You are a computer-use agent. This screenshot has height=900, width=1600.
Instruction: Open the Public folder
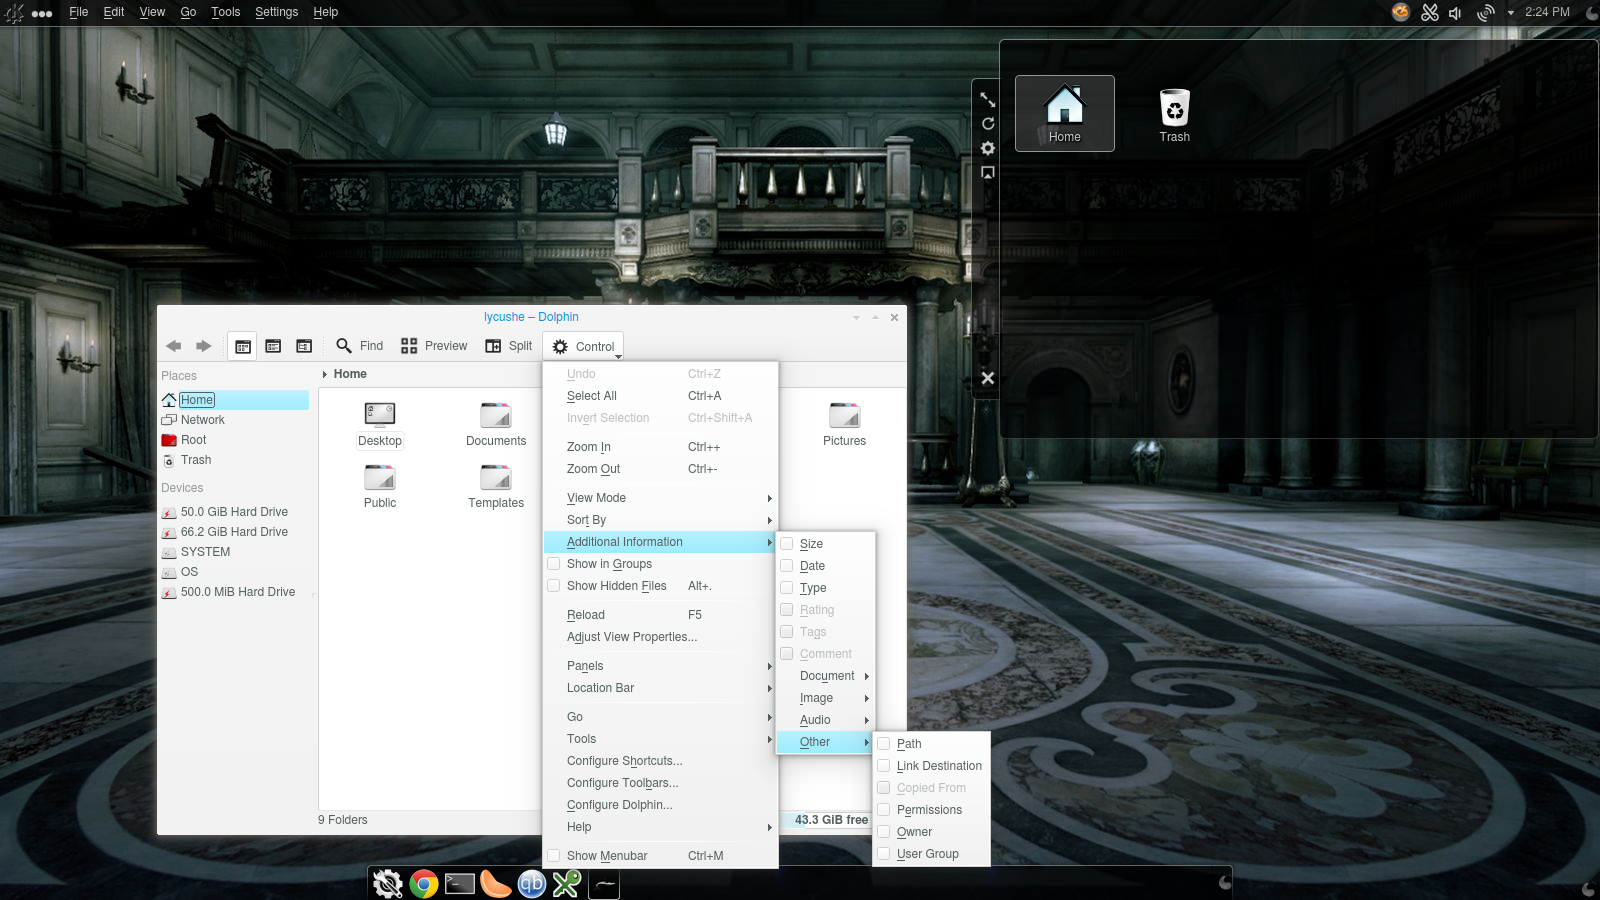click(380, 486)
